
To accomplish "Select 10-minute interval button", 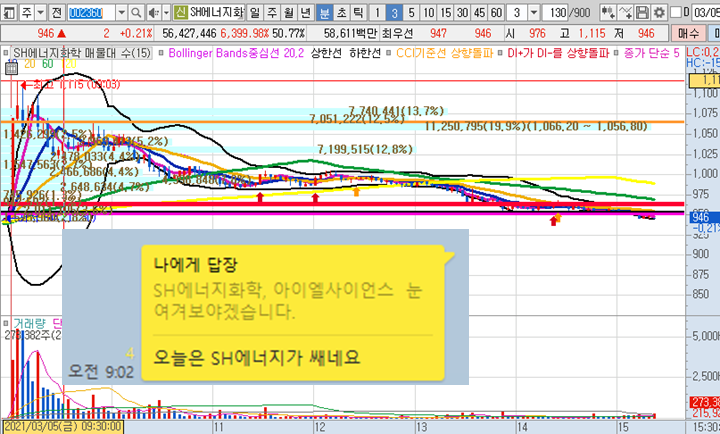I will point(428,12).
